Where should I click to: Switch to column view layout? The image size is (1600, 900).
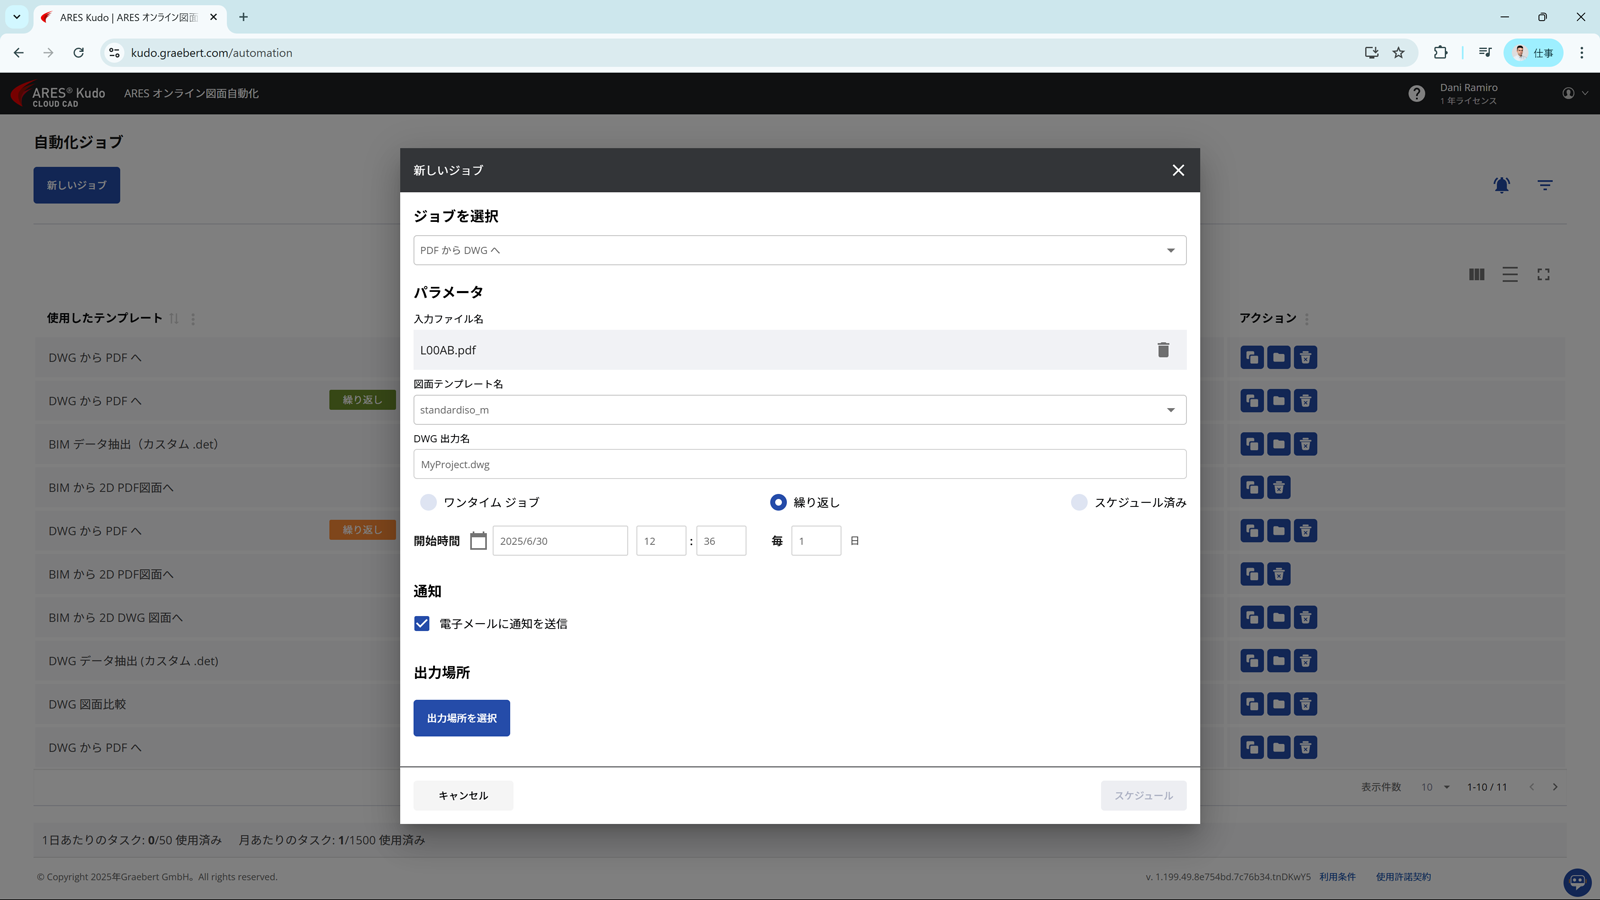[1476, 274]
